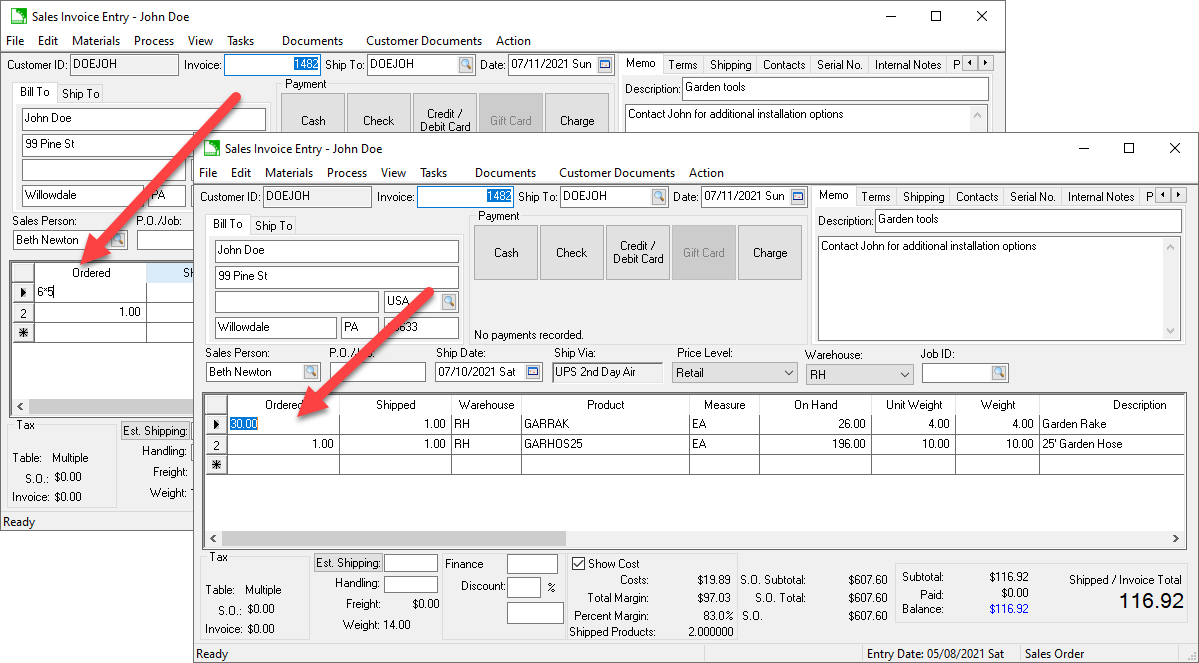Click the USA country lookup icon
The width and height of the screenshot is (1199, 663).
pyautogui.click(x=449, y=301)
